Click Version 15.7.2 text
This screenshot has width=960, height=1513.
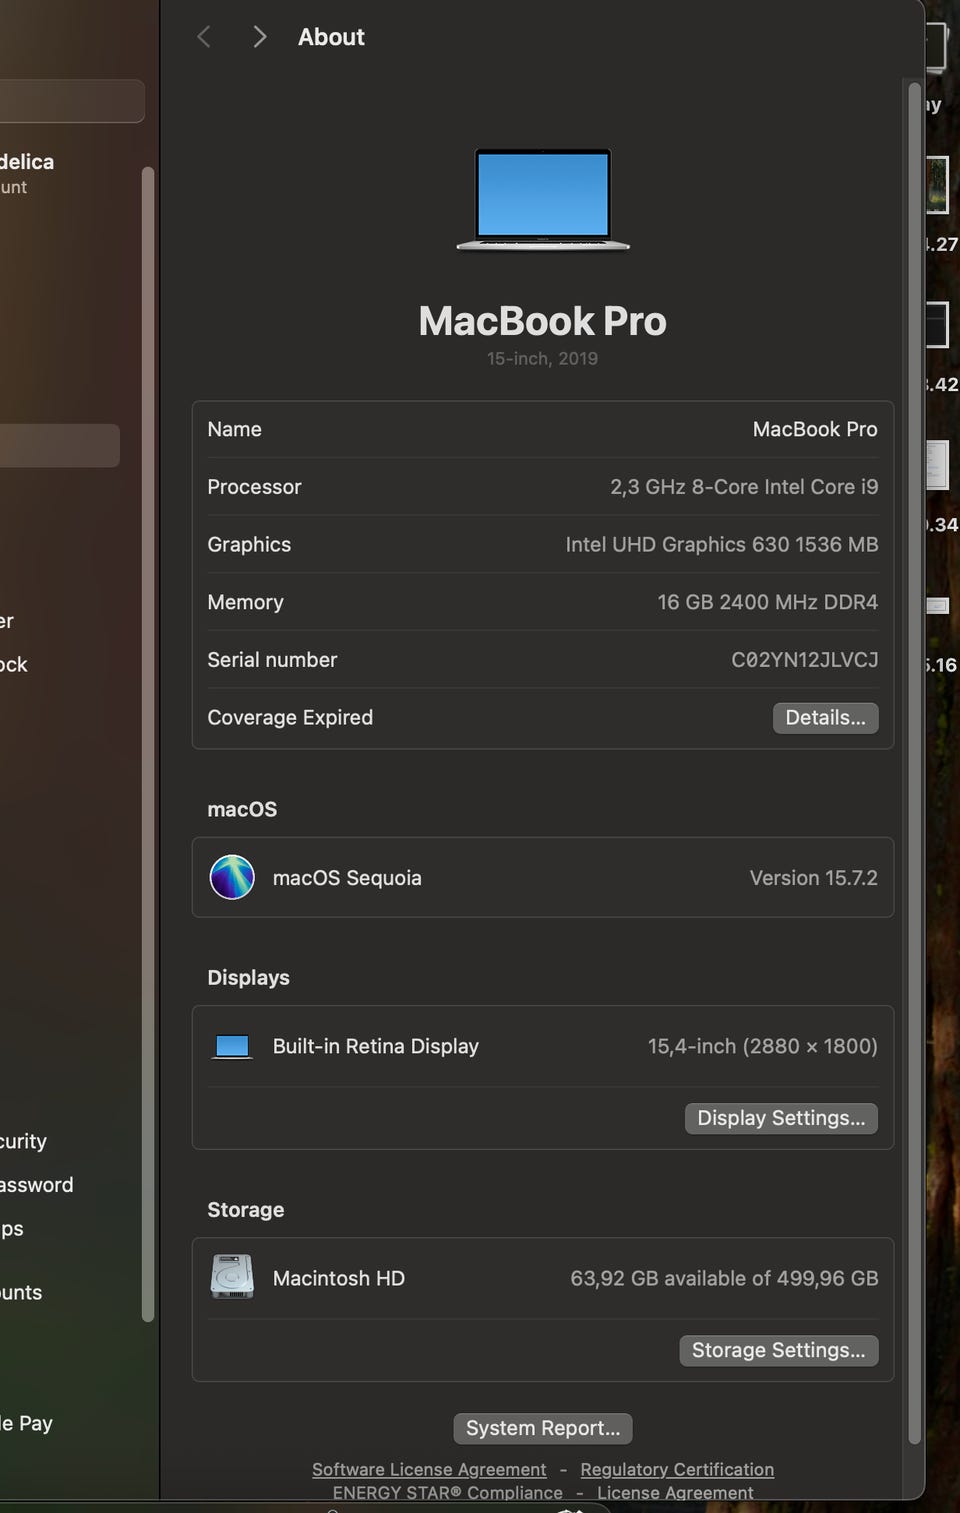(x=814, y=878)
